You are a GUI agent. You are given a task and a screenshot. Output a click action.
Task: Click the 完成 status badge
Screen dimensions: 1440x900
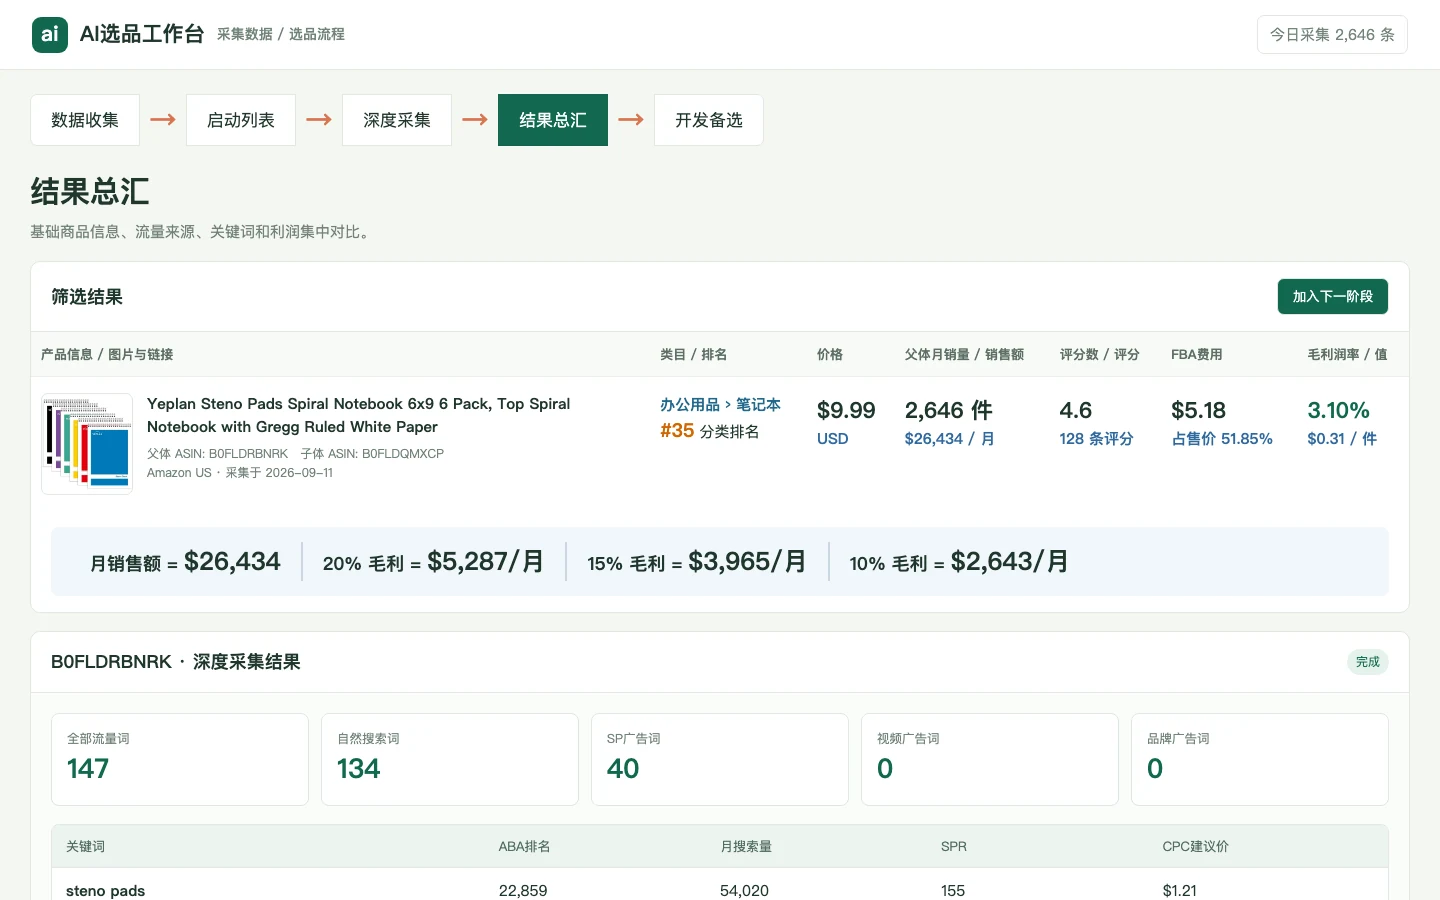click(x=1367, y=662)
